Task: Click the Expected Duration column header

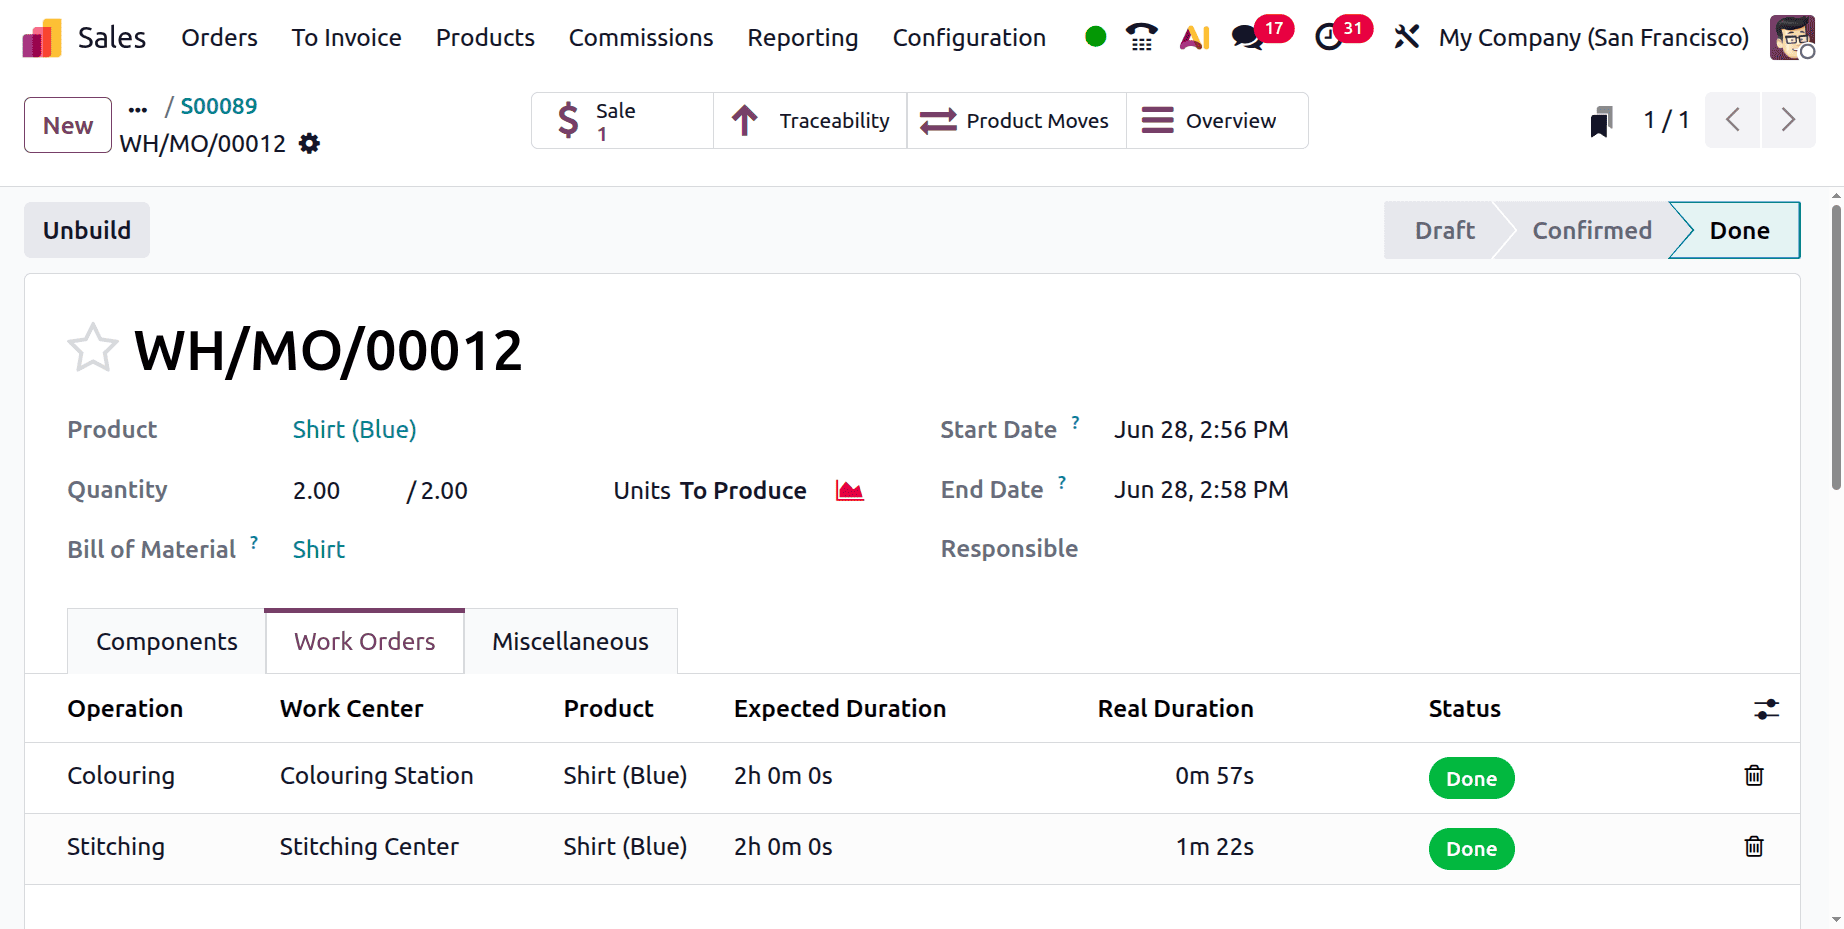Action: click(839, 709)
